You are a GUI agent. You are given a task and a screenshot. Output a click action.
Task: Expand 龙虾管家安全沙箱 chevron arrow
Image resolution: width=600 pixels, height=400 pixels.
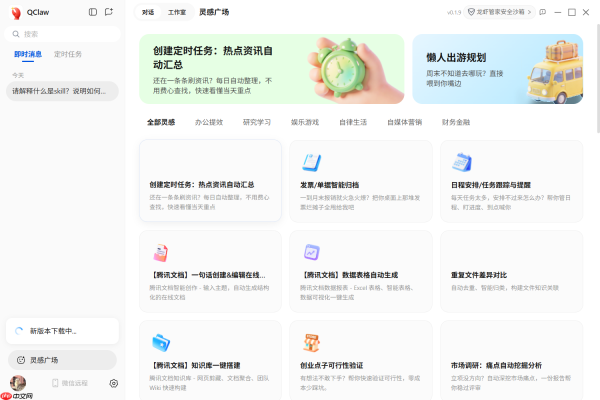[529, 12]
